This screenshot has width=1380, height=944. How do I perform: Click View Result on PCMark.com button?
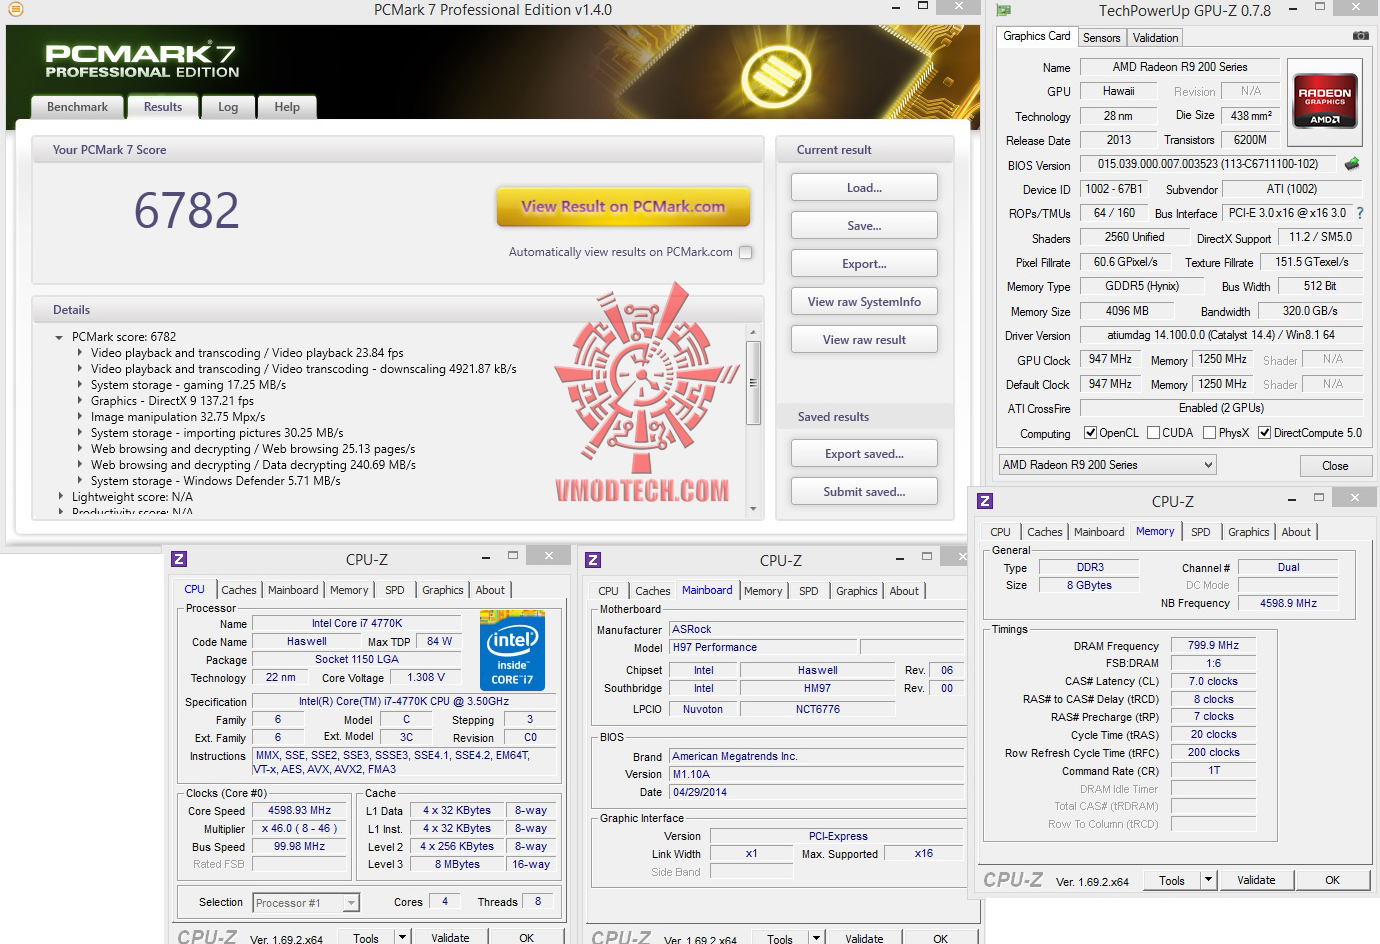623,207
